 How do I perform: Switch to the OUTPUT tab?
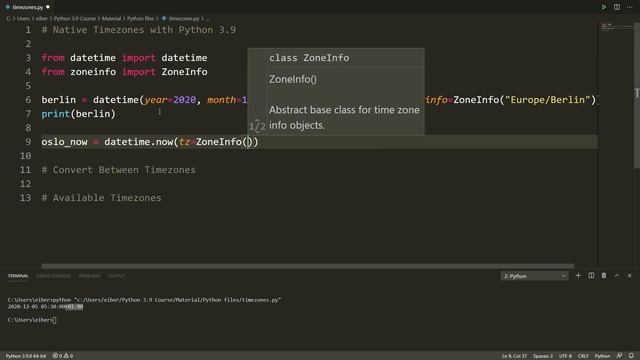[116, 276]
